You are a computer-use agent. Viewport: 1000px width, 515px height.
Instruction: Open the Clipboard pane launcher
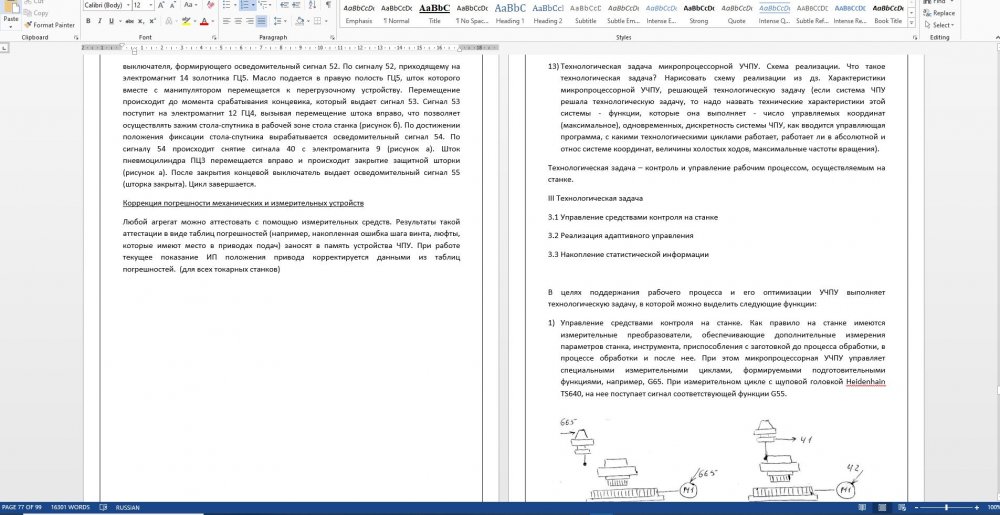point(76,38)
